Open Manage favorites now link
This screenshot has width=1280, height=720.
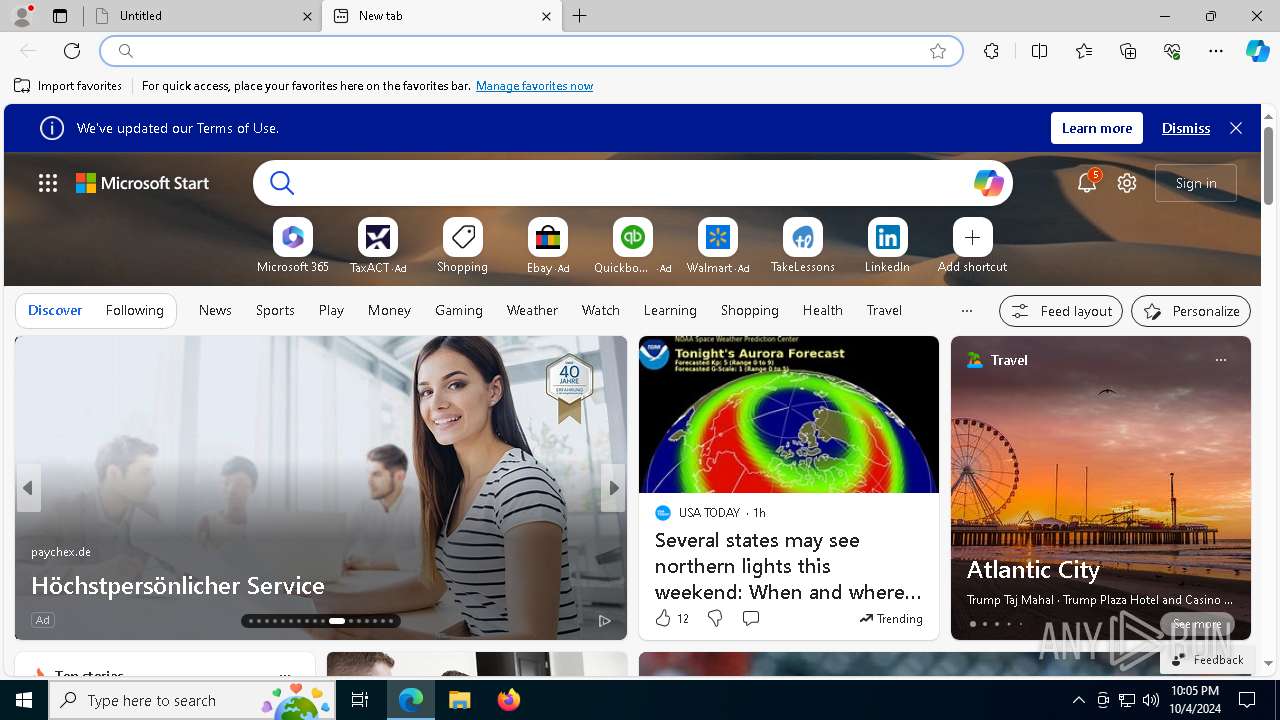pyautogui.click(x=534, y=86)
